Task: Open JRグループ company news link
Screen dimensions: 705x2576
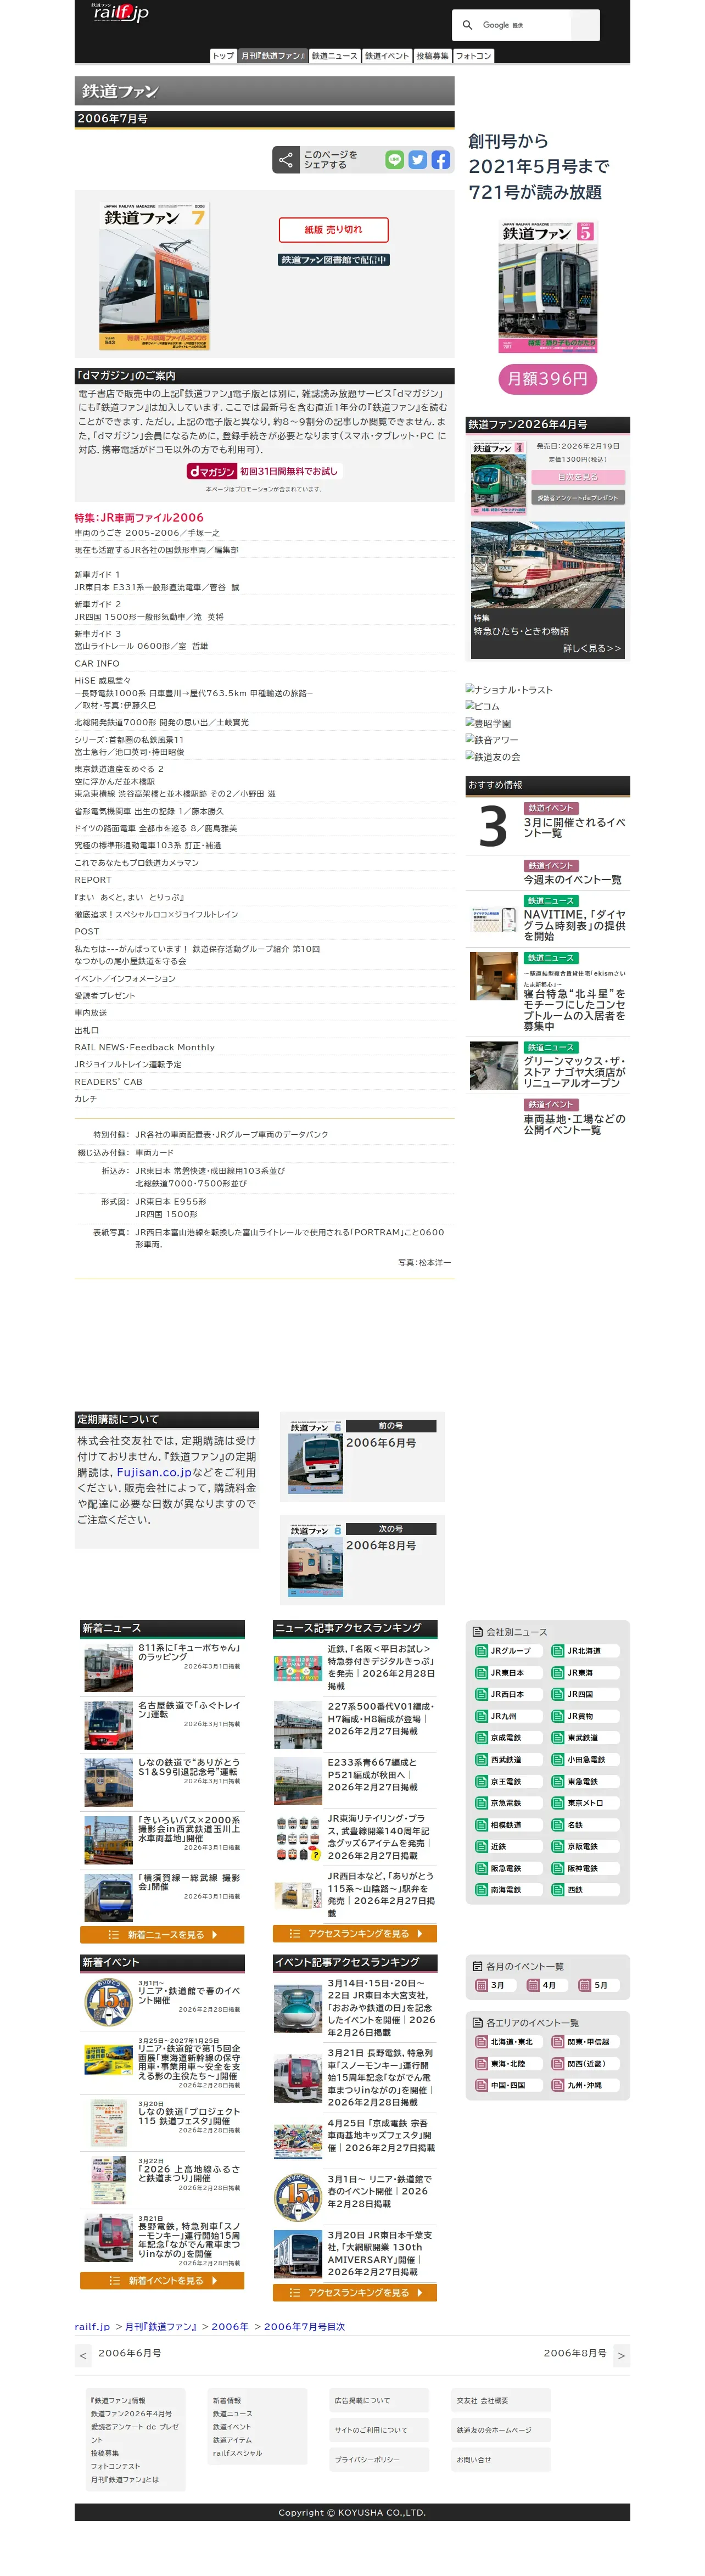Action: [508, 1651]
